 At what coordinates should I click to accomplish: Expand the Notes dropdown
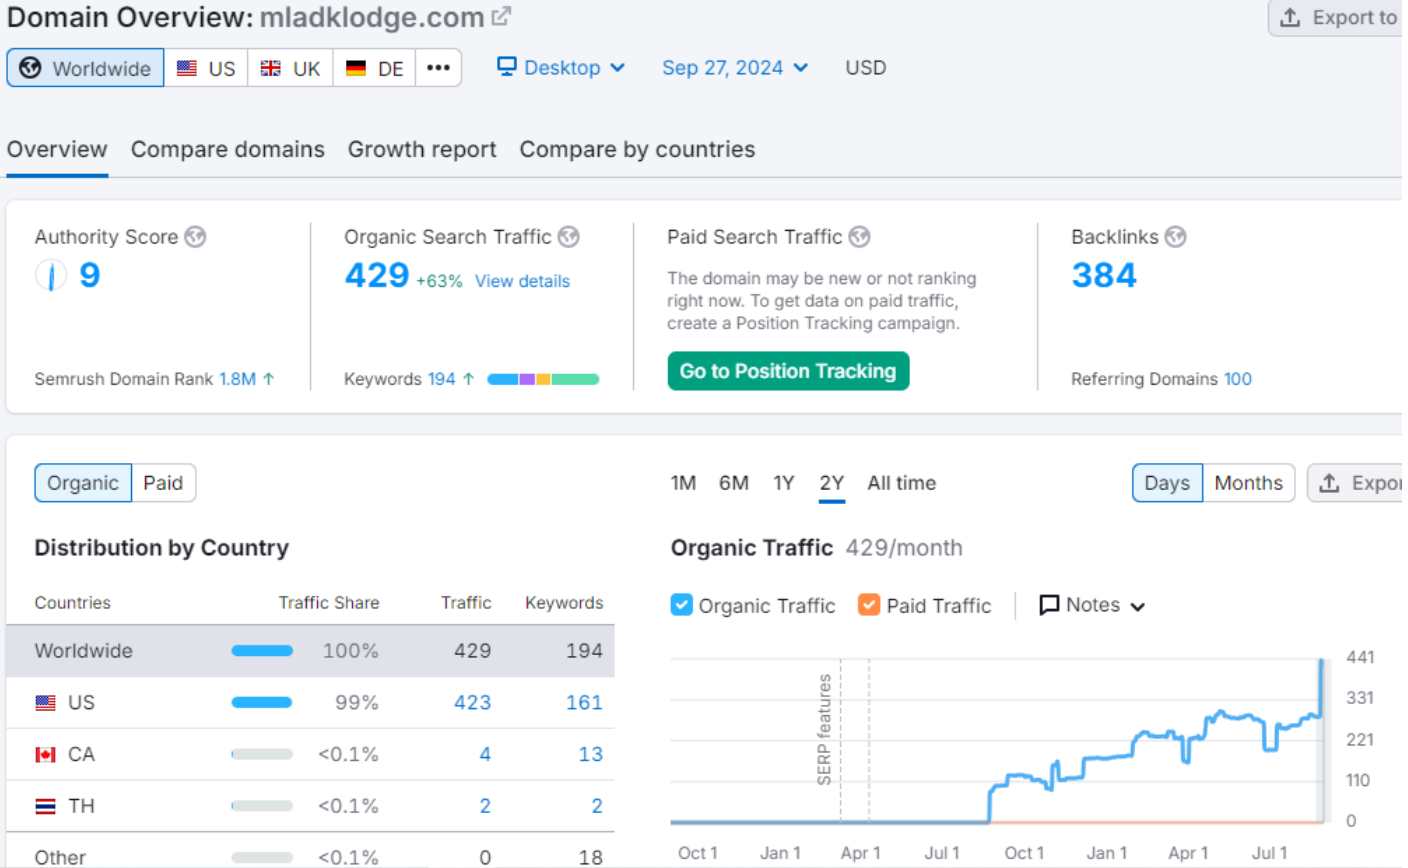point(1092,605)
